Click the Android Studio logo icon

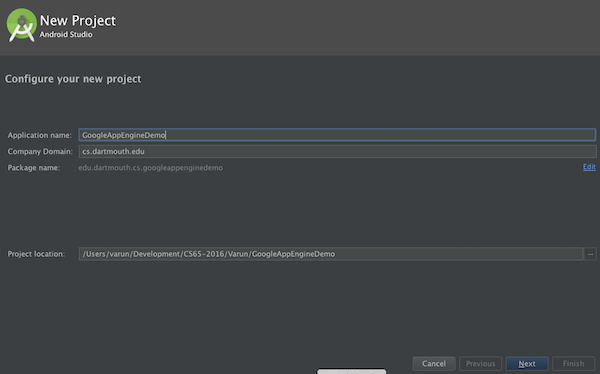click(x=21, y=25)
